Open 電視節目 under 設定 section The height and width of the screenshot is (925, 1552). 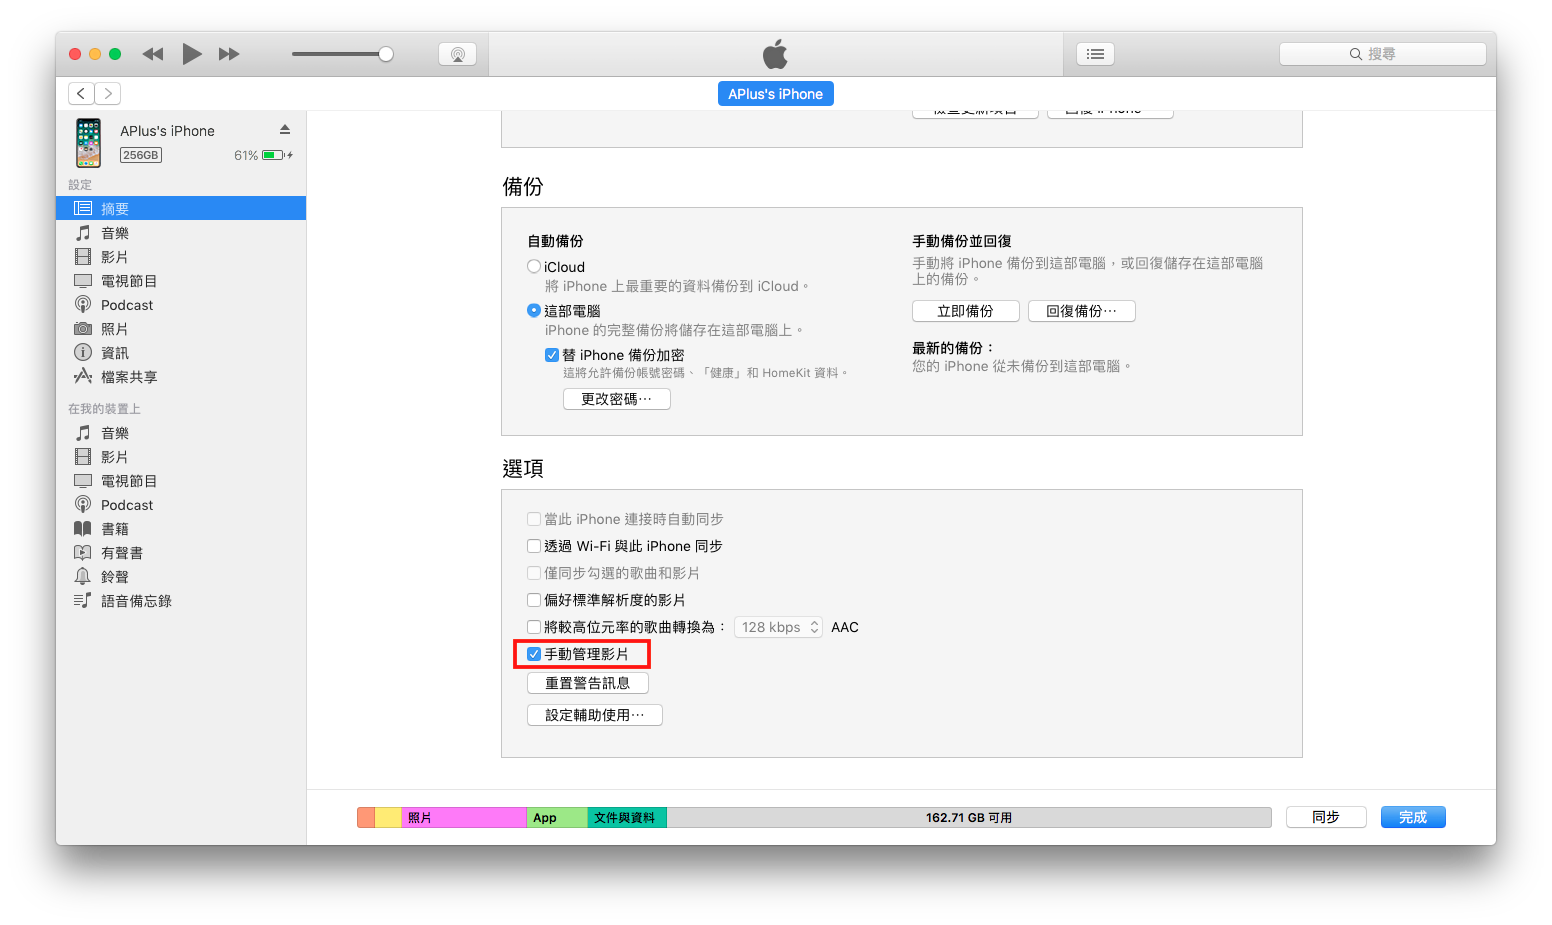(181, 281)
